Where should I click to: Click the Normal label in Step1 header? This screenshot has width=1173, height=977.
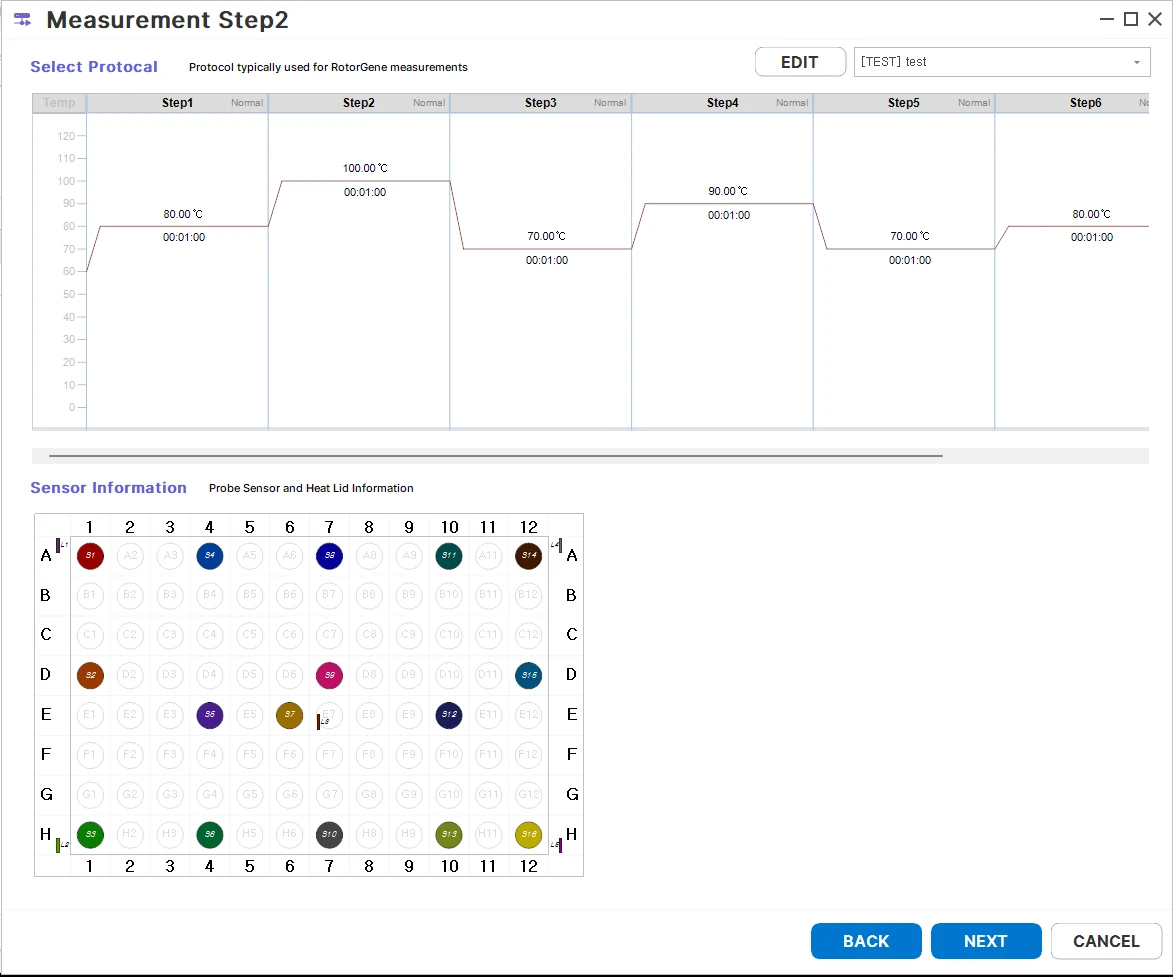pyautogui.click(x=247, y=103)
